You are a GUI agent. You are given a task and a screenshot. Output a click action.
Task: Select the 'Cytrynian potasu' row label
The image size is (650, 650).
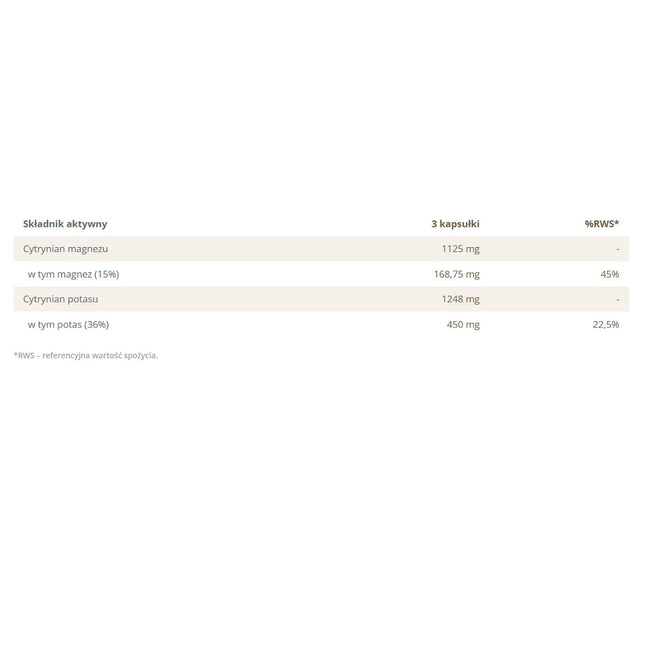coord(61,299)
